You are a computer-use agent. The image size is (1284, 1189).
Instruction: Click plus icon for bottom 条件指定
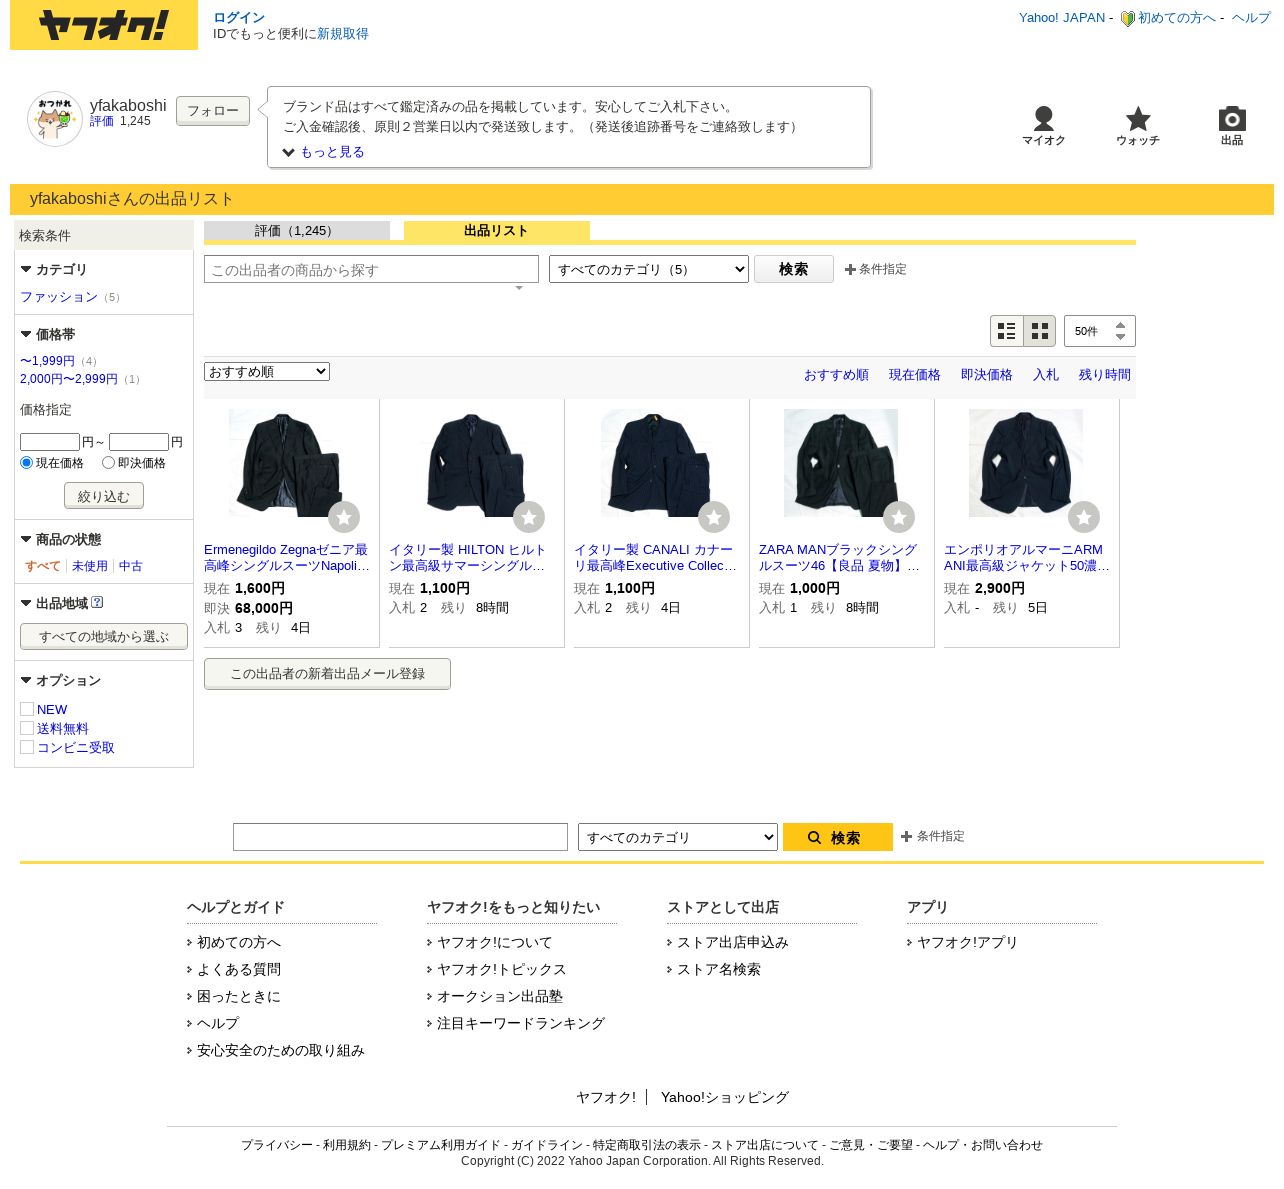pos(906,837)
